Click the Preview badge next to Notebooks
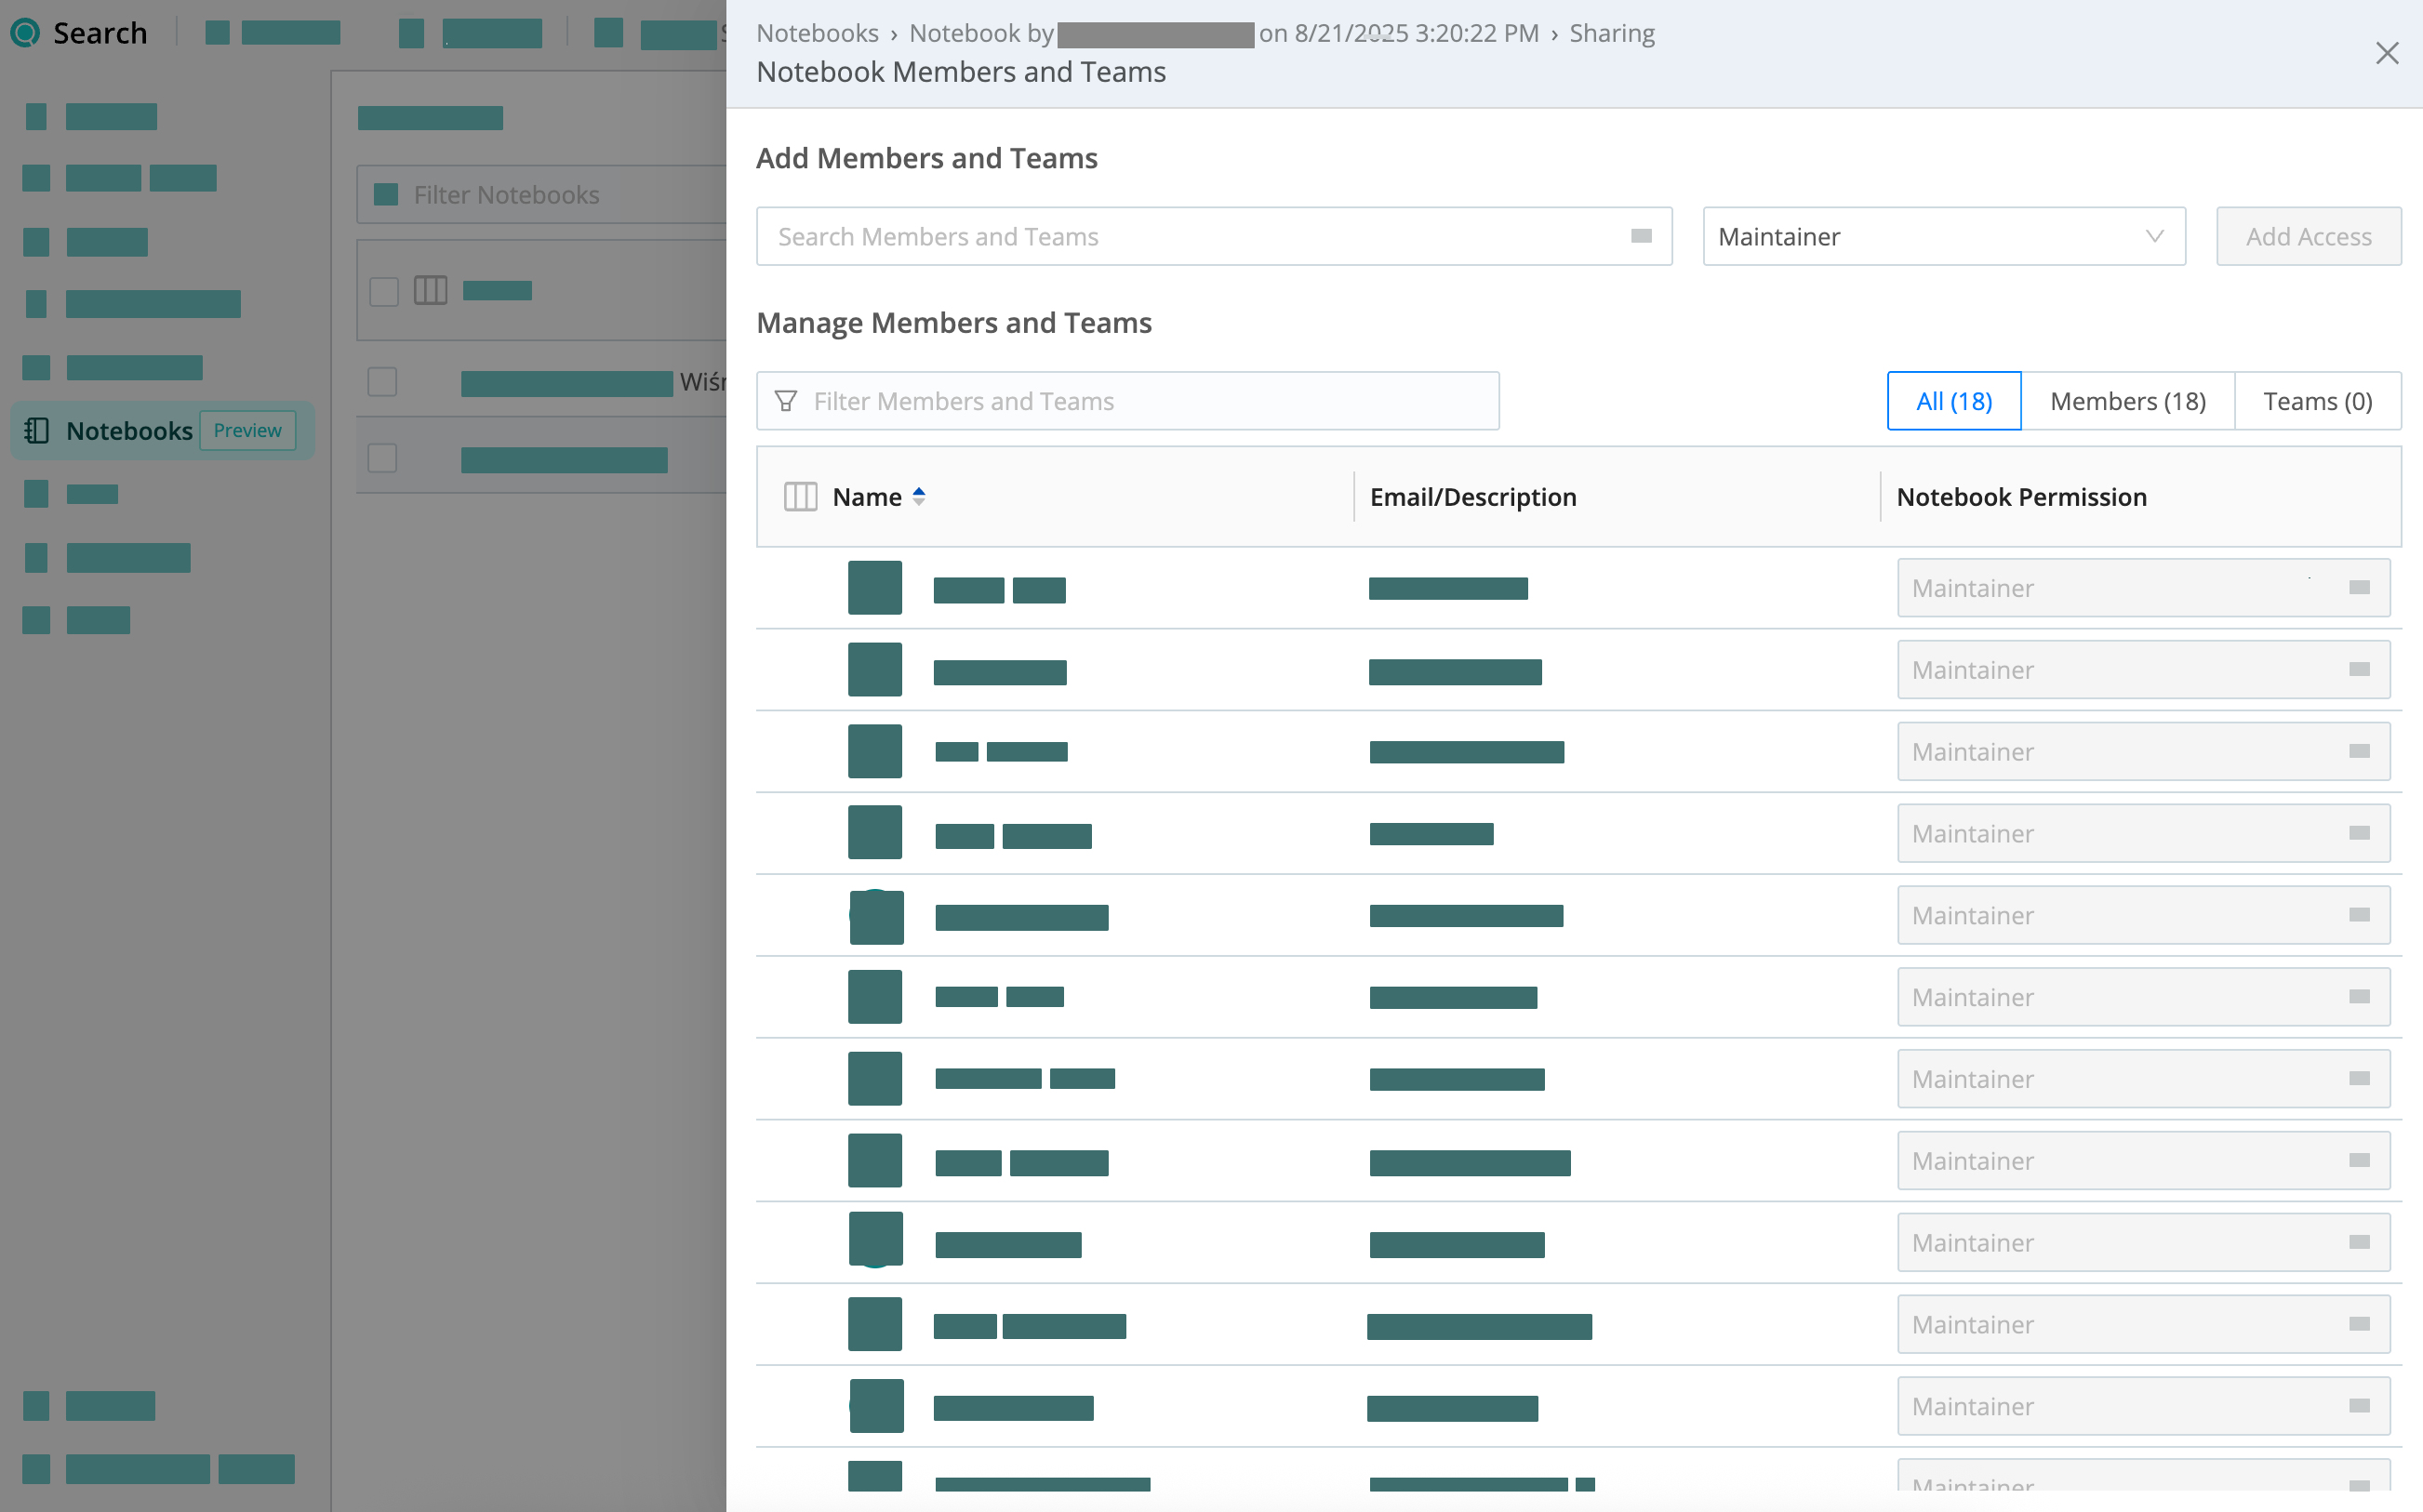 click(x=247, y=431)
